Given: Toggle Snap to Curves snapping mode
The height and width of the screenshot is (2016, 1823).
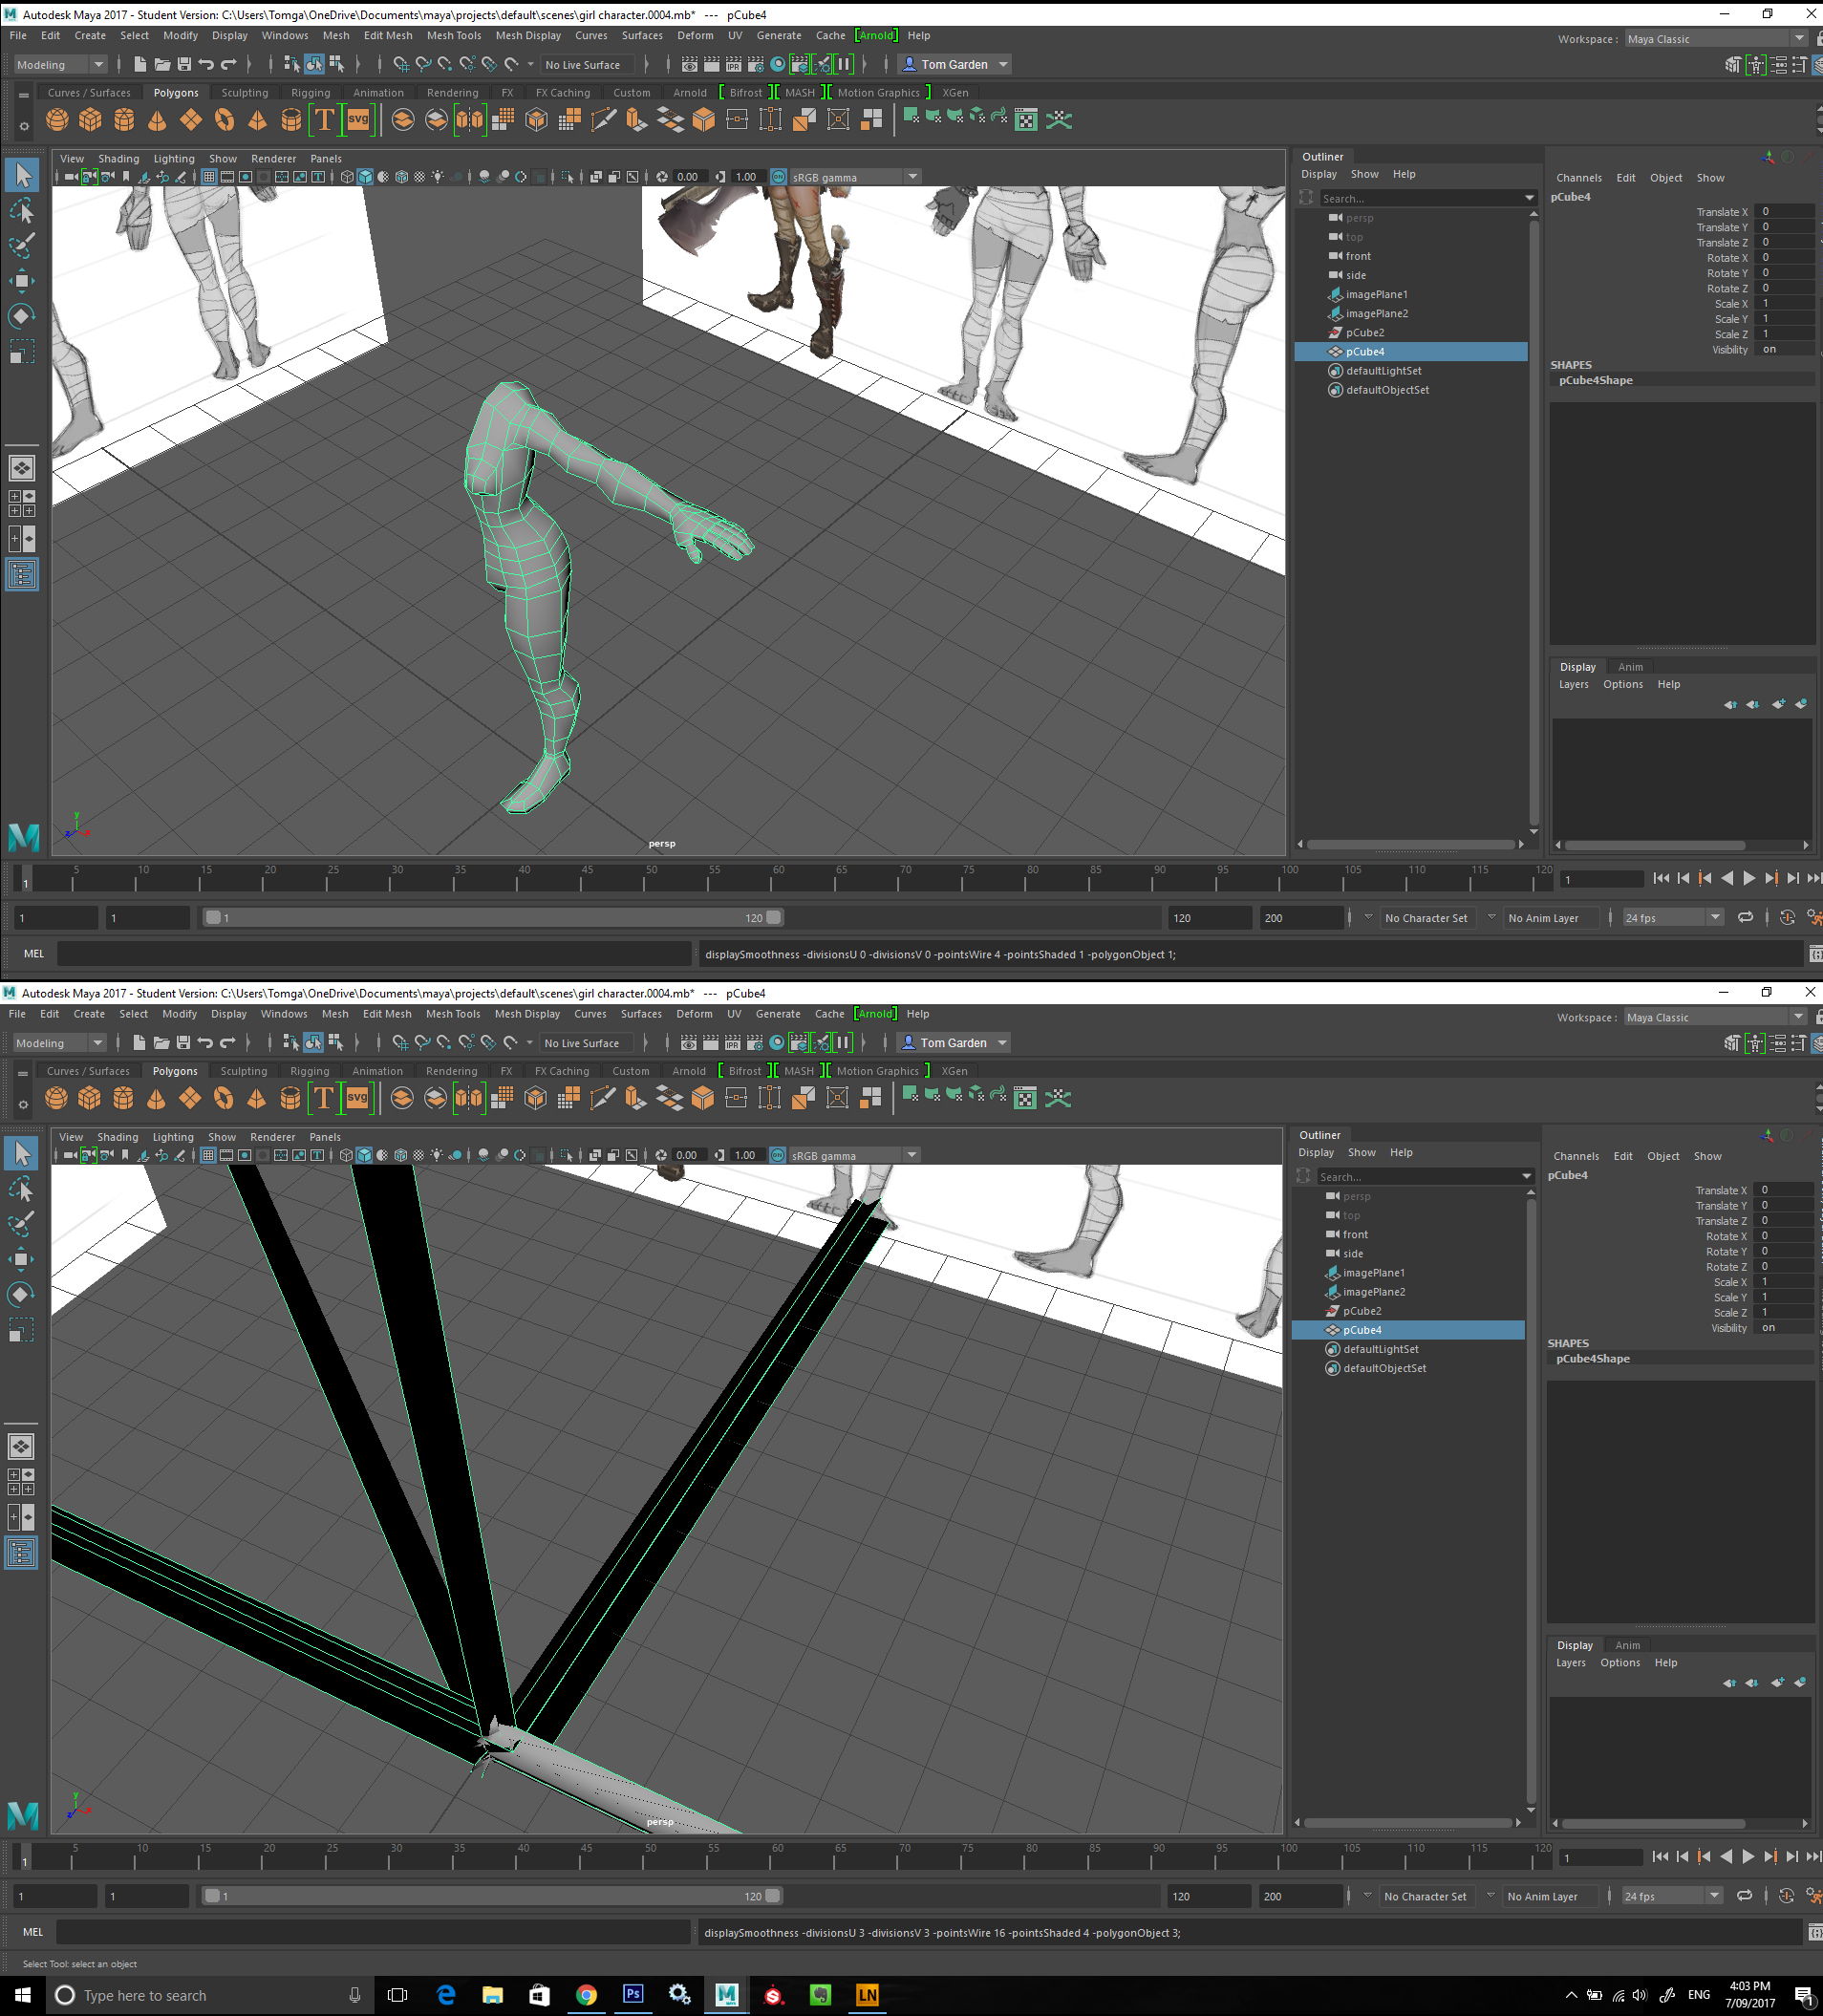Looking at the screenshot, I should (x=423, y=63).
